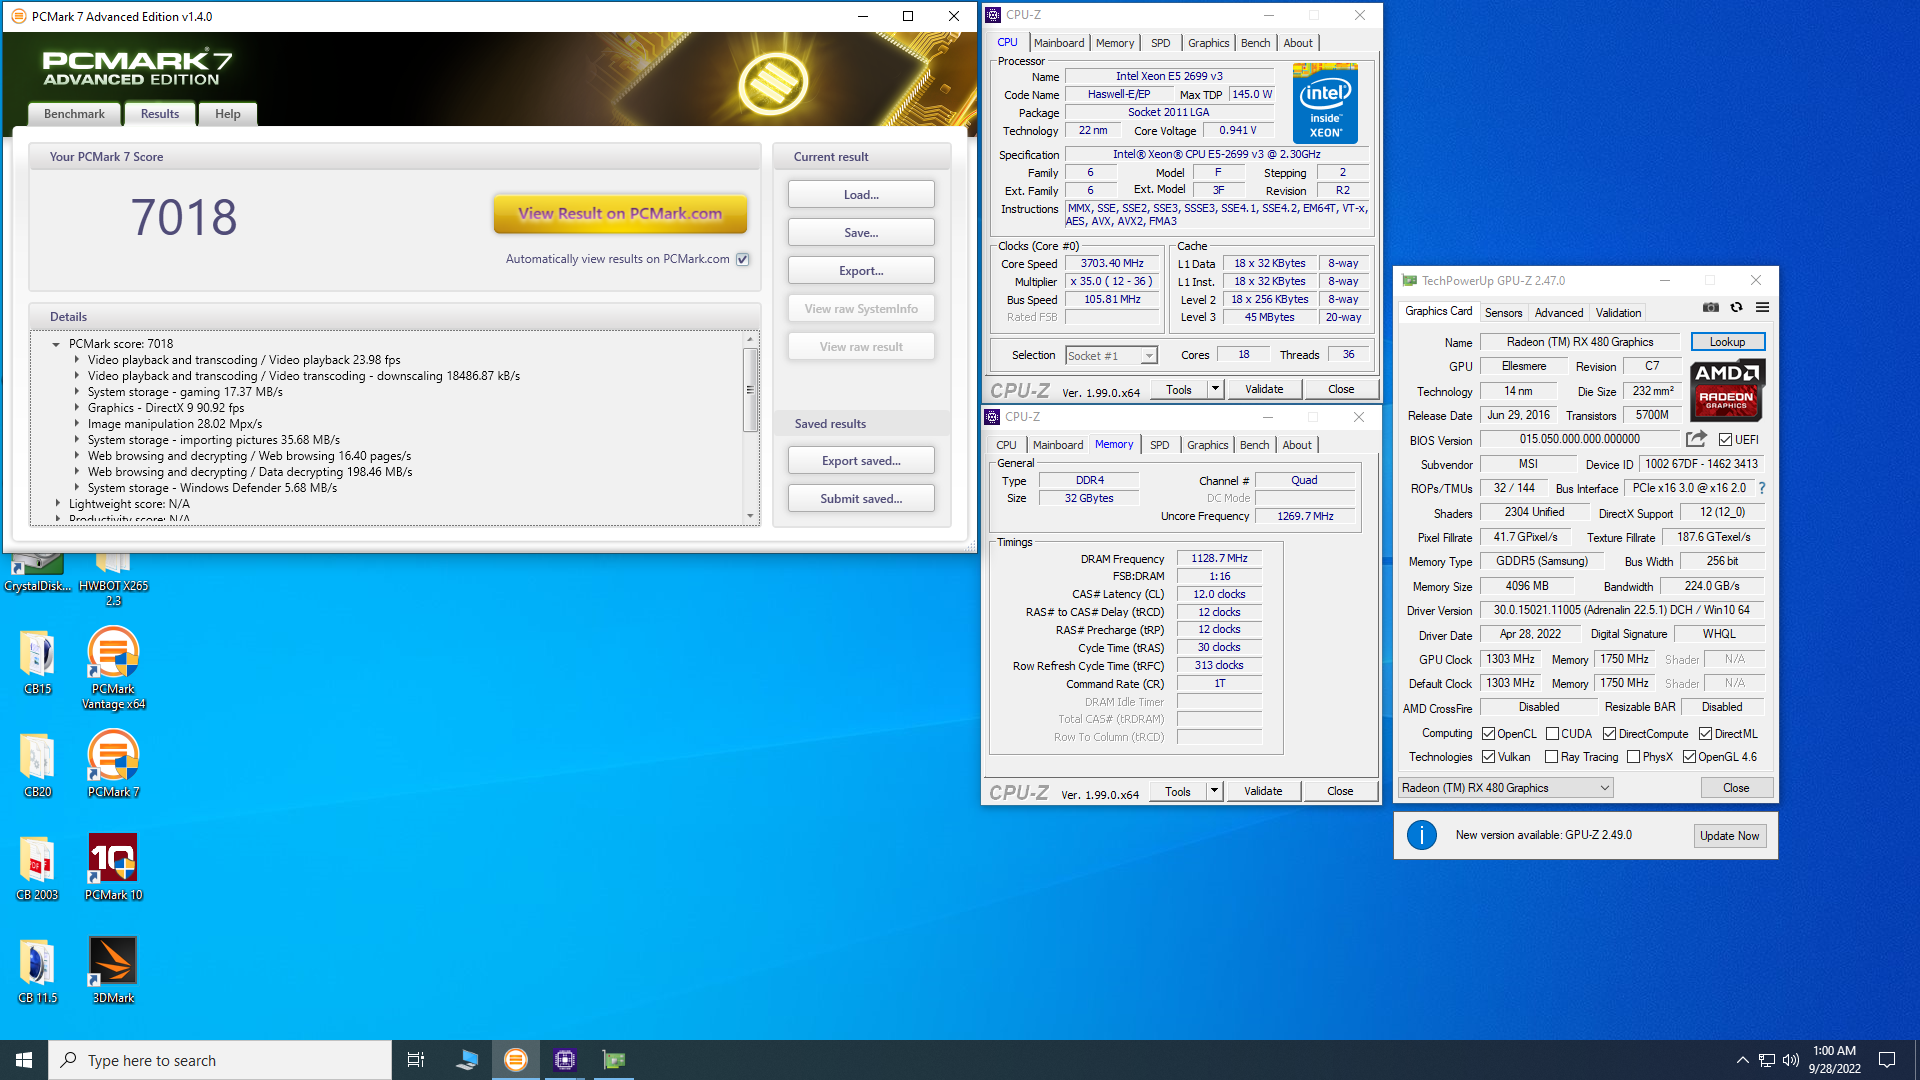Select Bench tab in top CPU-Z window

point(1255,43)
